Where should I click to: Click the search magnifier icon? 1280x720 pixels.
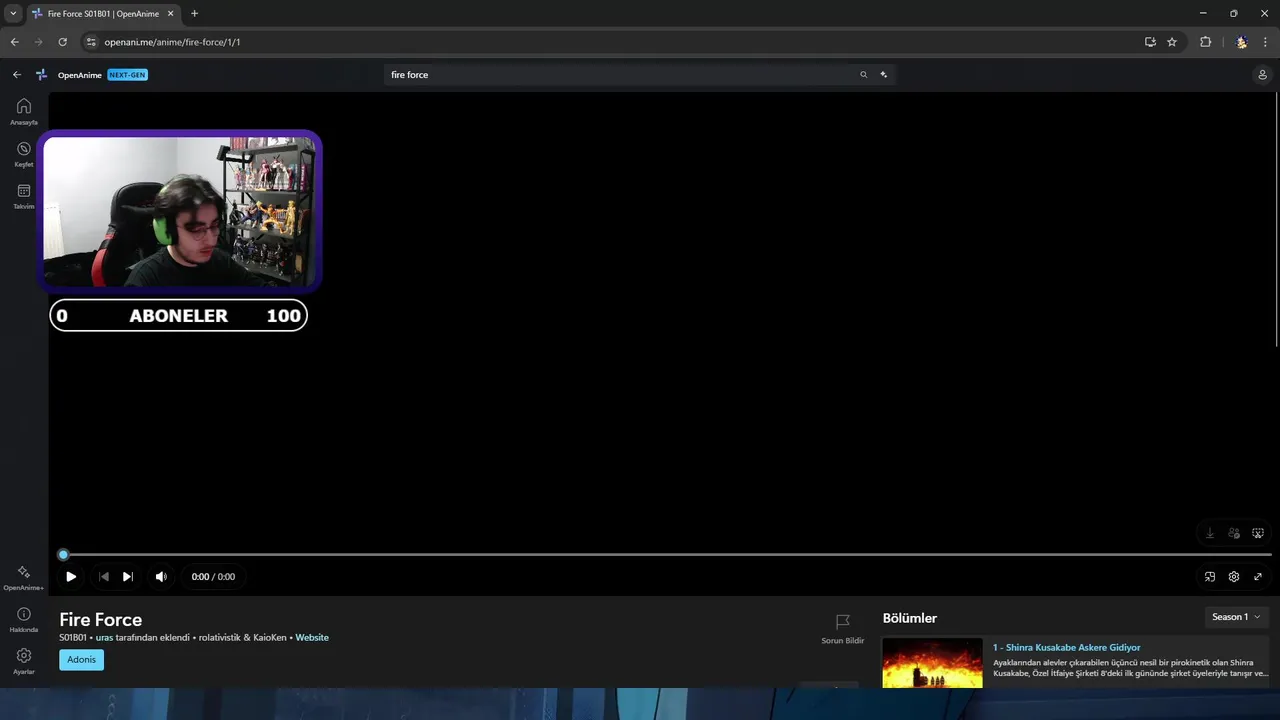(x=864, y=75)
